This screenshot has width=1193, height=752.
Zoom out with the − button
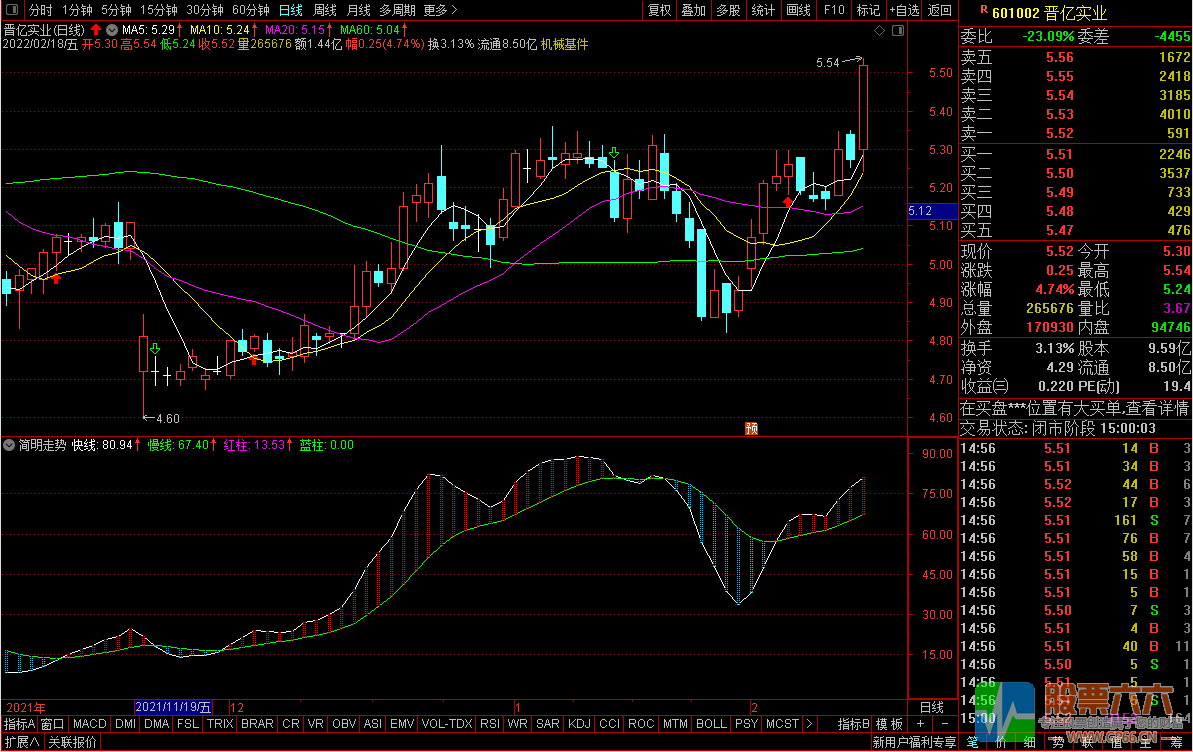tap(944, 724)
